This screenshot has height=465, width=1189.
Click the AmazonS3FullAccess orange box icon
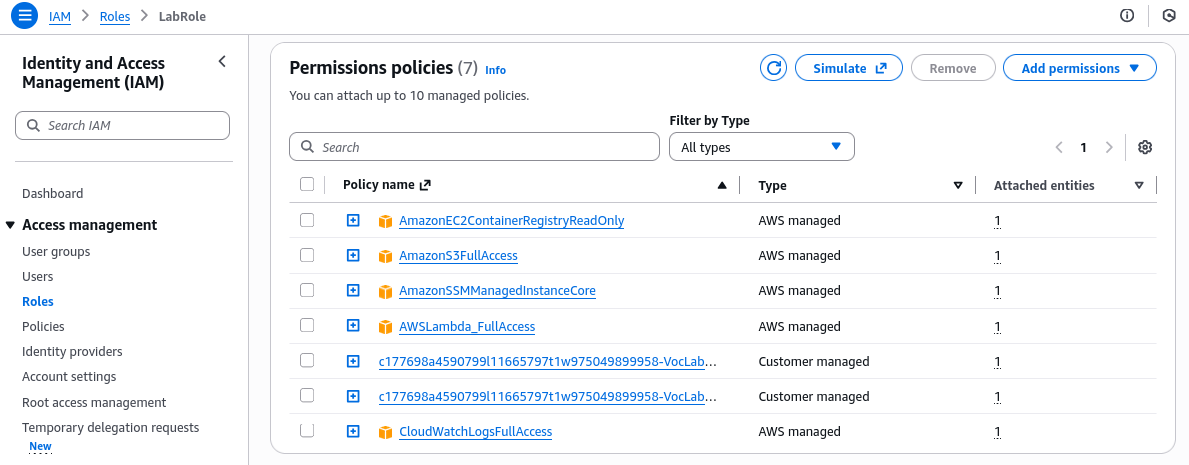point(386,256)
